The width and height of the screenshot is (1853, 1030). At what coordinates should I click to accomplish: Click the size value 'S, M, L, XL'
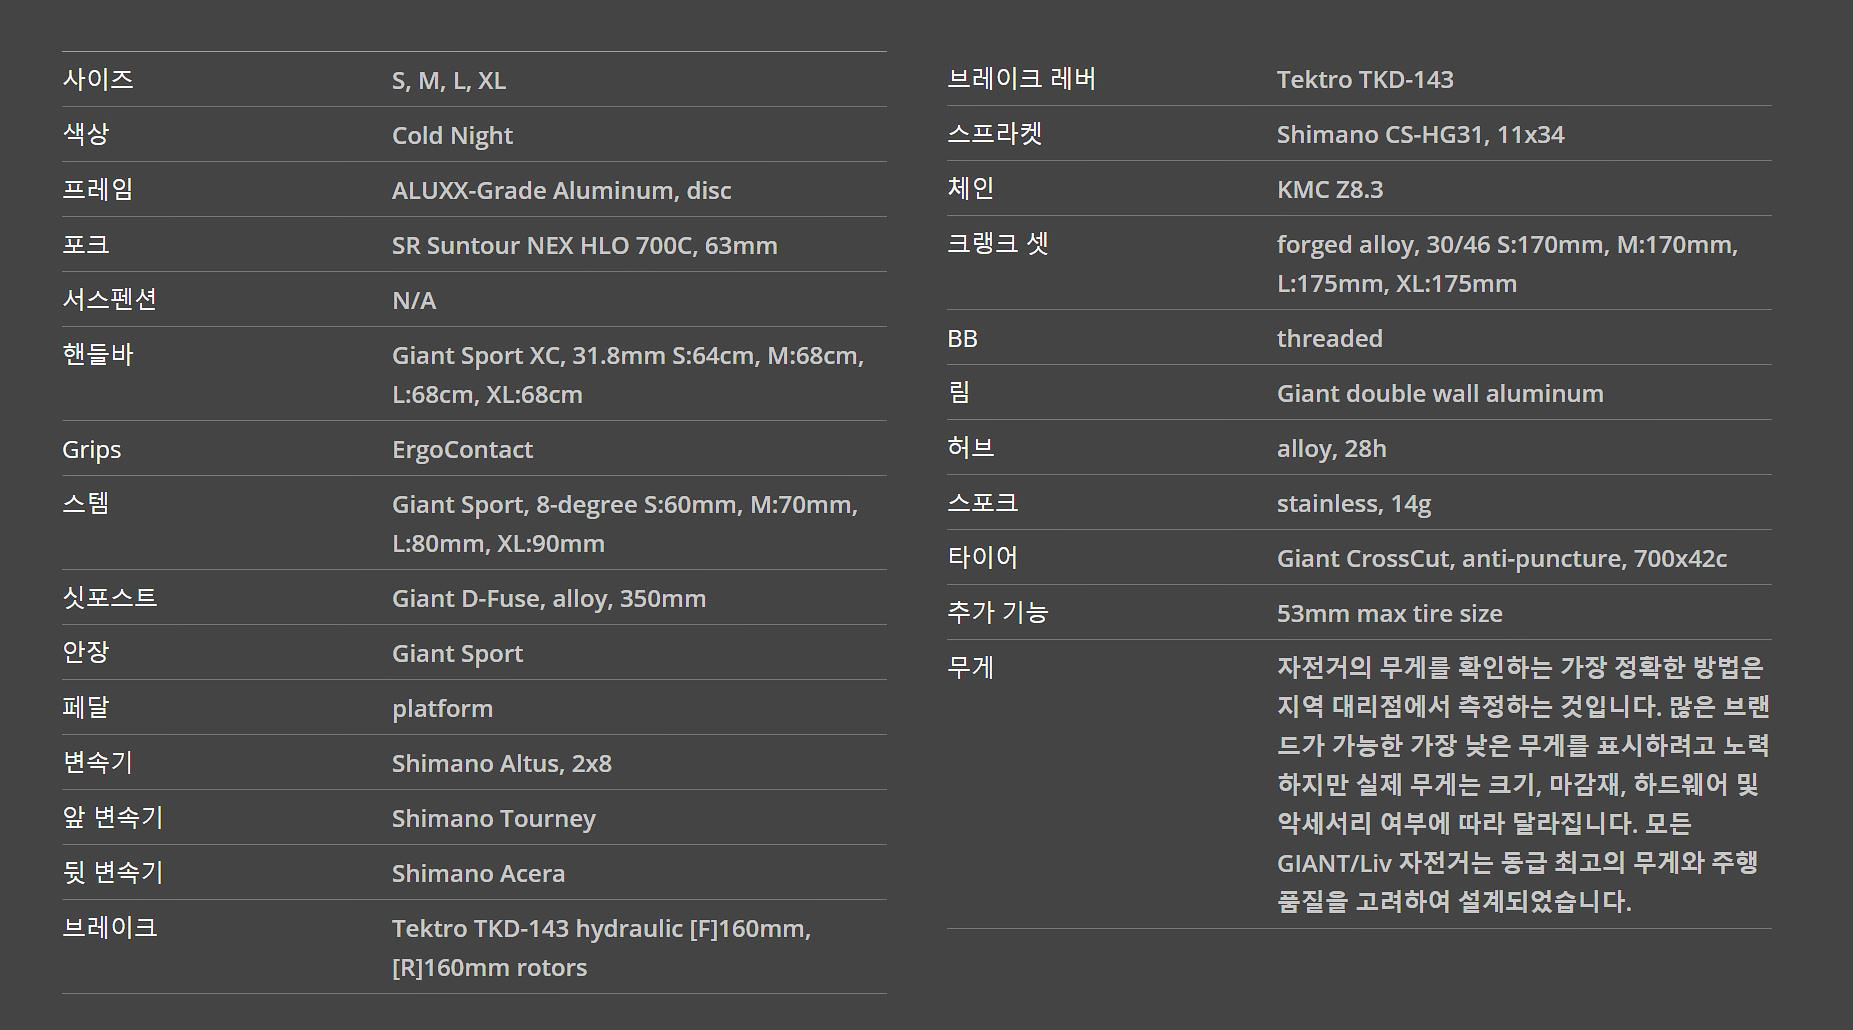(449, 81)
